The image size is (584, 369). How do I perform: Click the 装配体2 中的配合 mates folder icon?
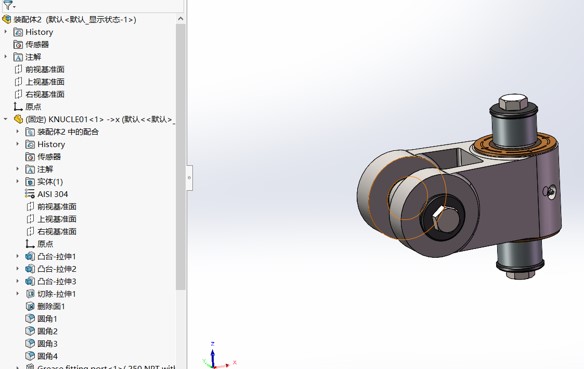(x=30, y=132)
